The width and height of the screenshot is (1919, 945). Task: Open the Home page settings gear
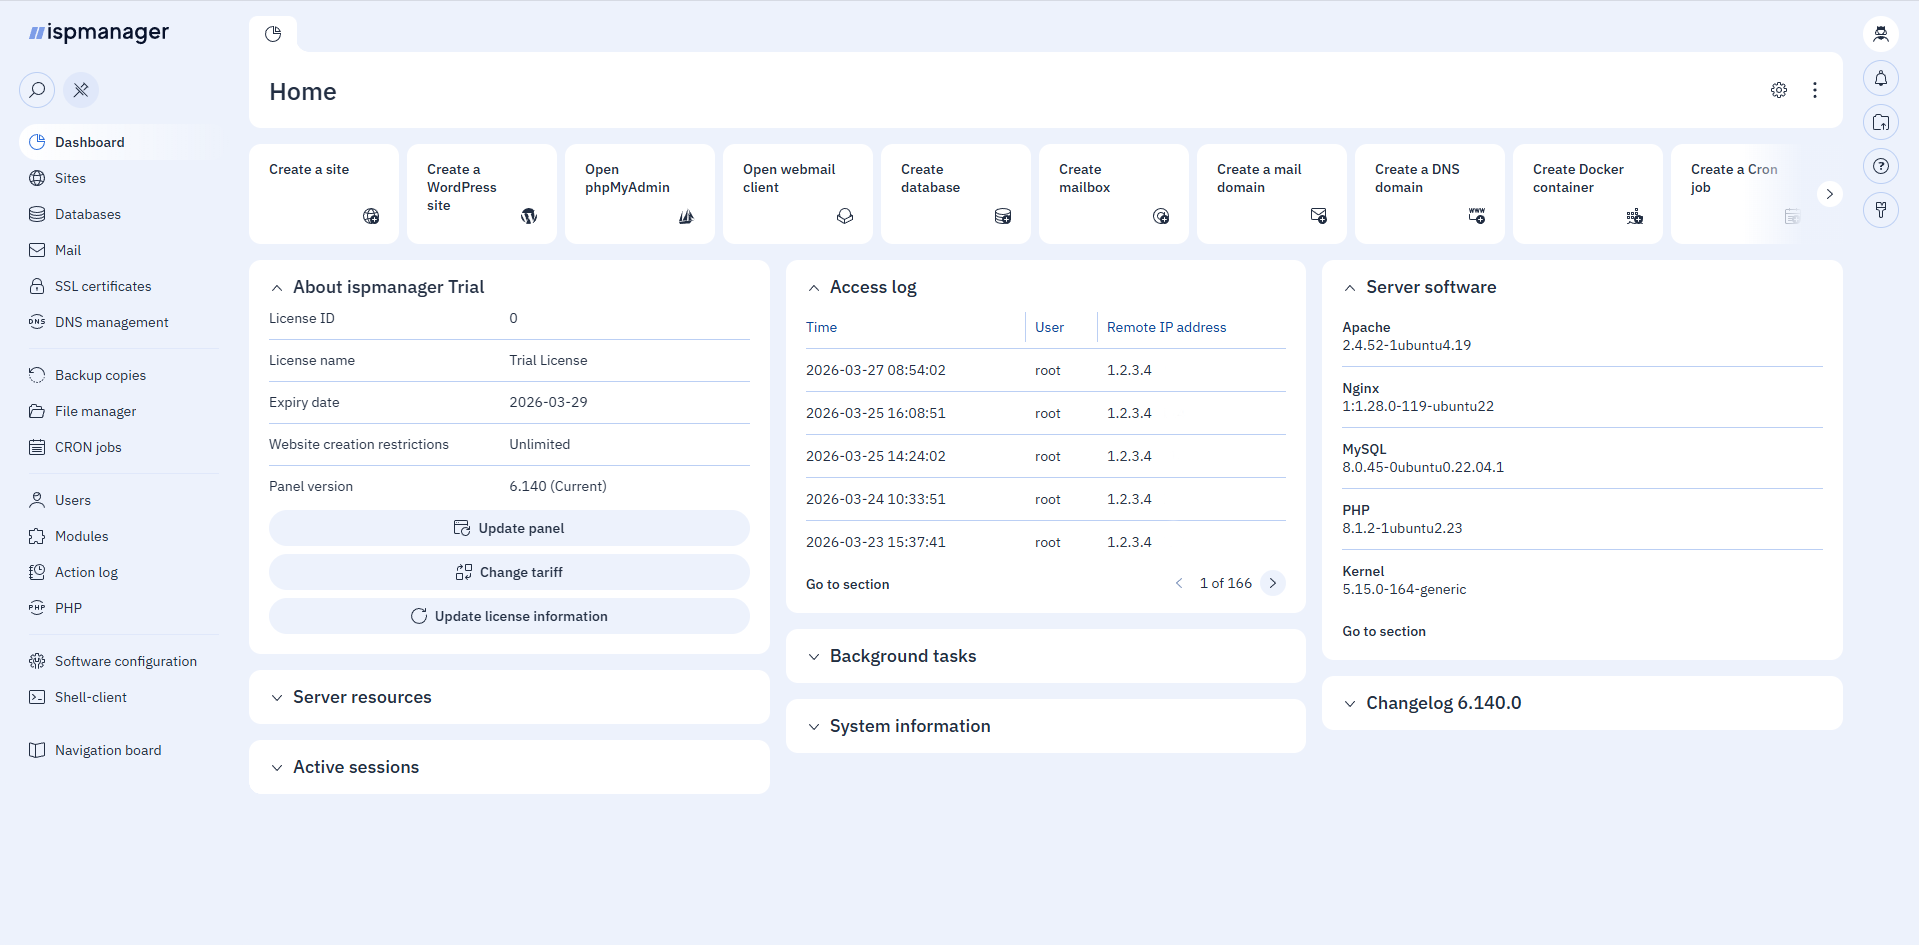[x=1779, y=90]
